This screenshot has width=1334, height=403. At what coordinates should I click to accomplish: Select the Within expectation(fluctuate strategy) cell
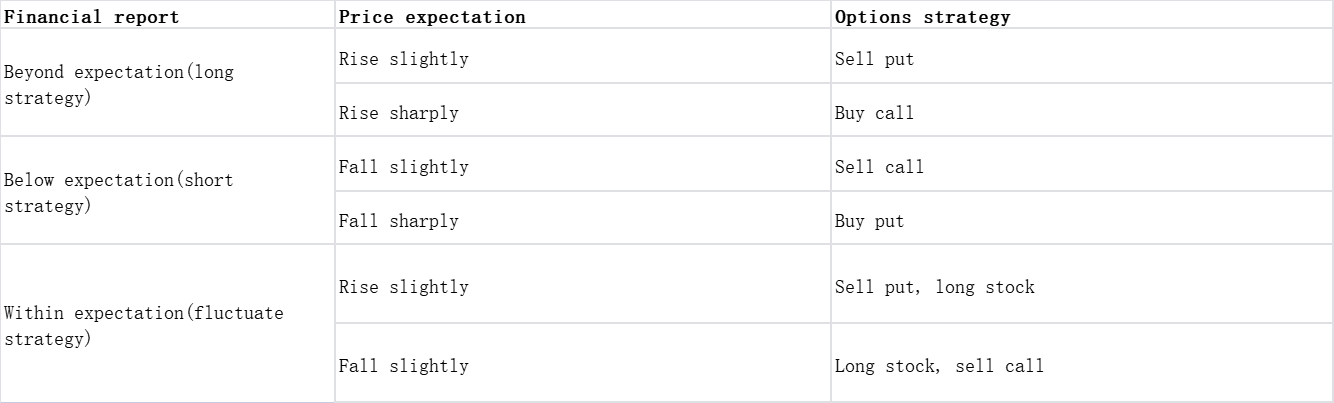tap(143, 326)
